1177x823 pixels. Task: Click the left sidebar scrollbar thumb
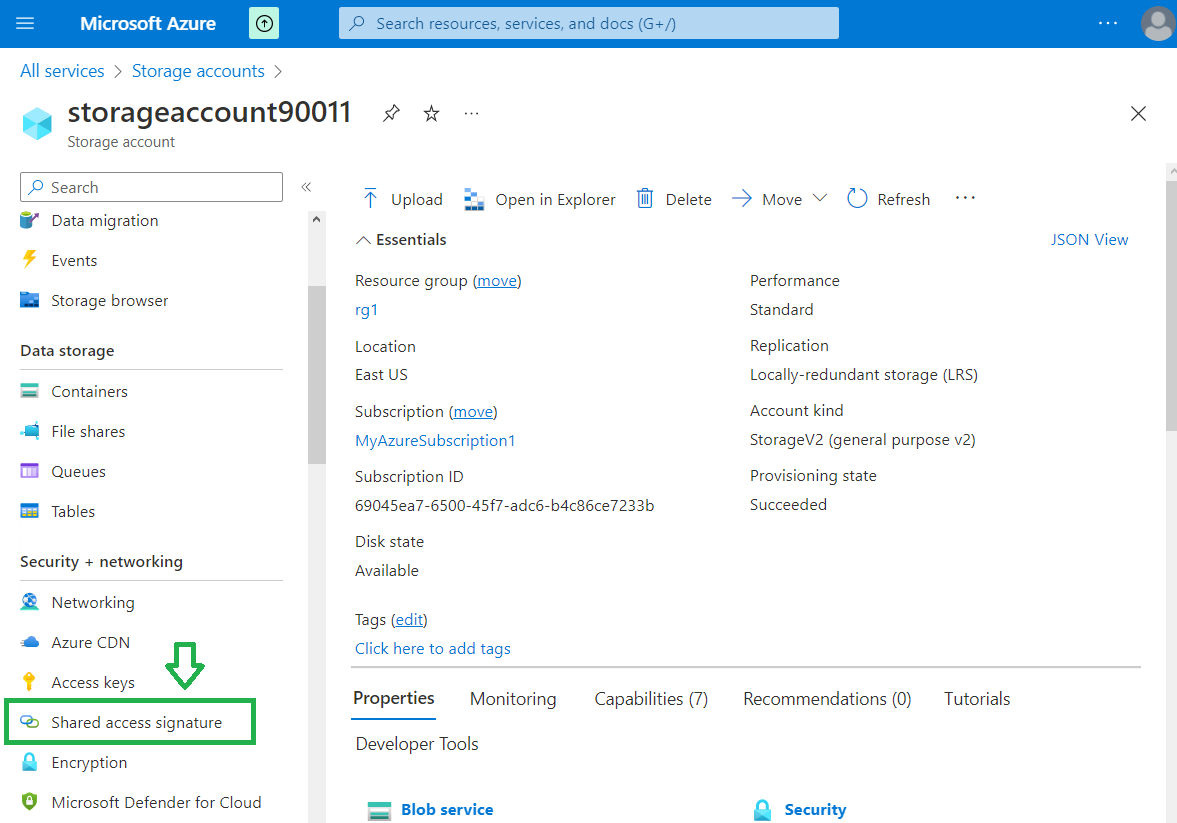pyautogui.click(x=317, y=375)
